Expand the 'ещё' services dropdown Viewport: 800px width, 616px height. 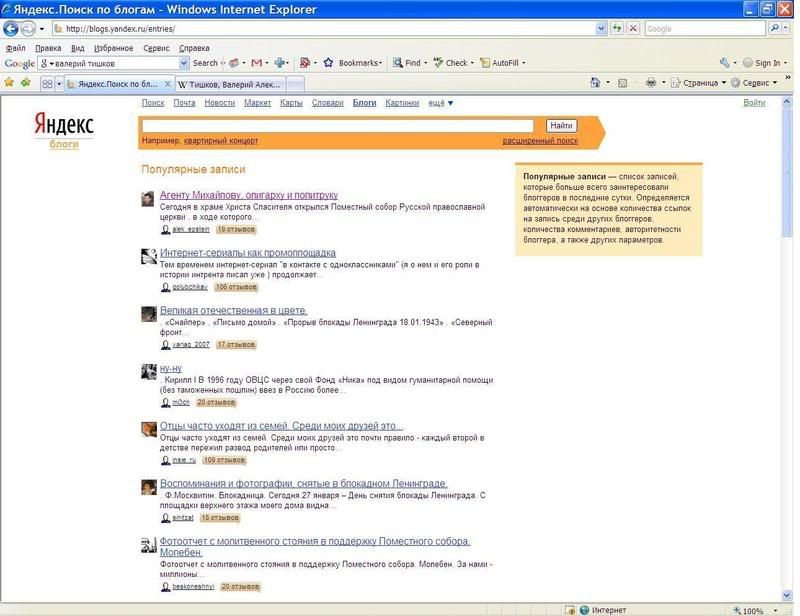pos(440,103)
